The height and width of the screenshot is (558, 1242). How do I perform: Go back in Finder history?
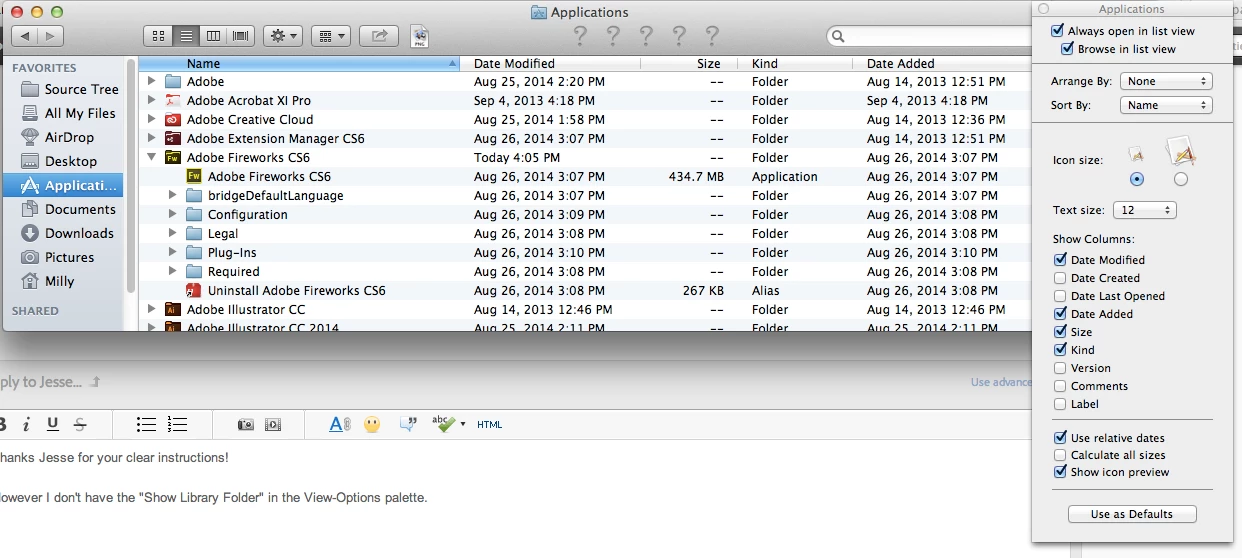coord(24,35)
